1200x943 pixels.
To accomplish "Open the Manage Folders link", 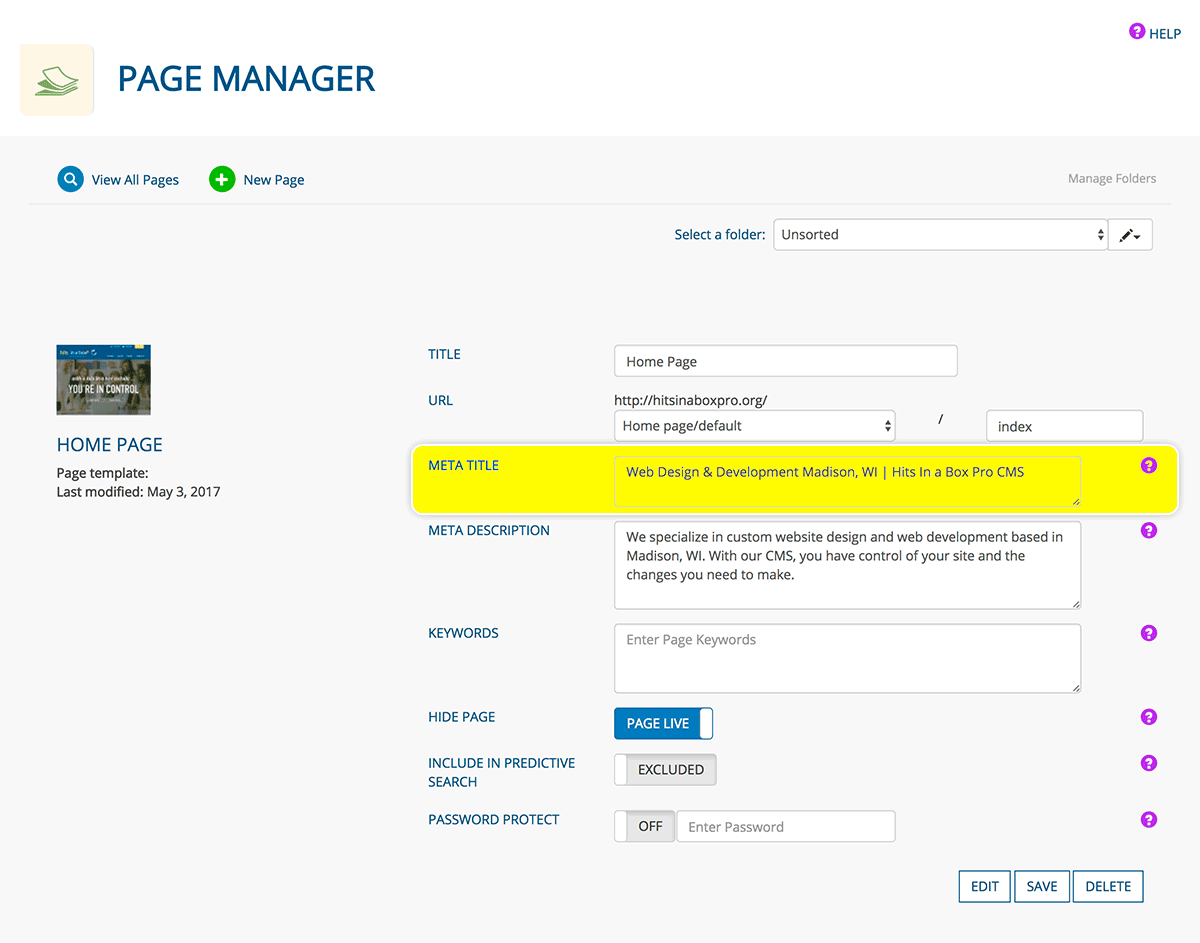I will [x=1112, y=179].
